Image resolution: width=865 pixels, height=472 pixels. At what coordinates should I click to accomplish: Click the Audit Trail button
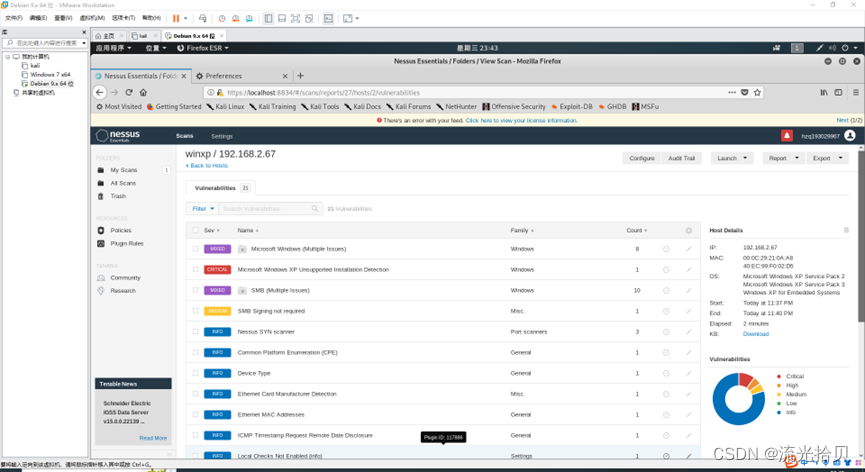(x=681, y=158)
